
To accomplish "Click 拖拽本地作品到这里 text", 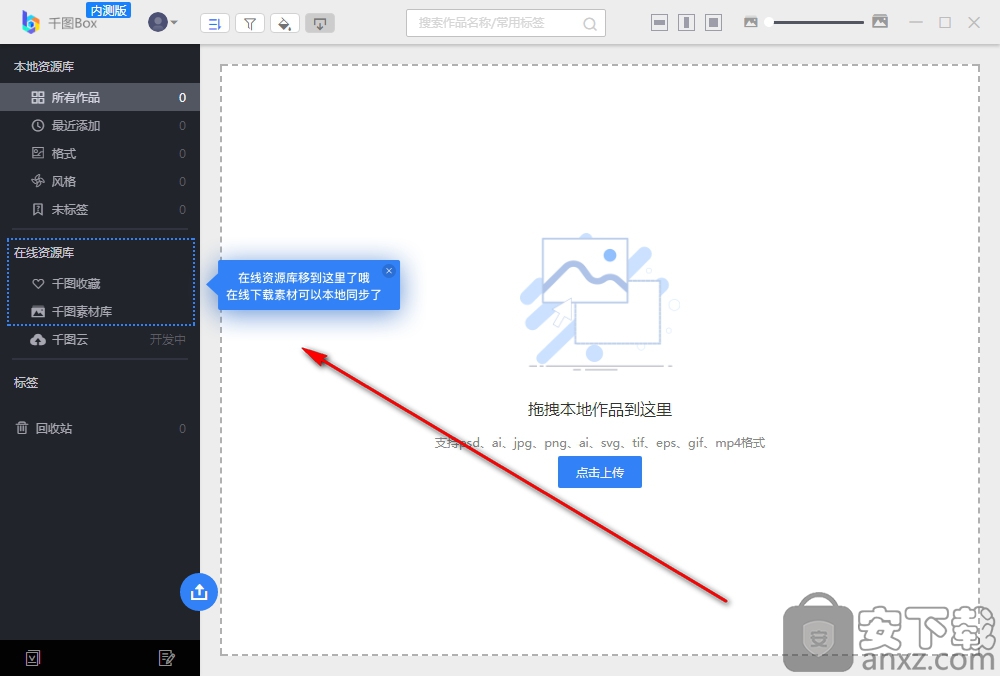I will click(x=599, y=409).
